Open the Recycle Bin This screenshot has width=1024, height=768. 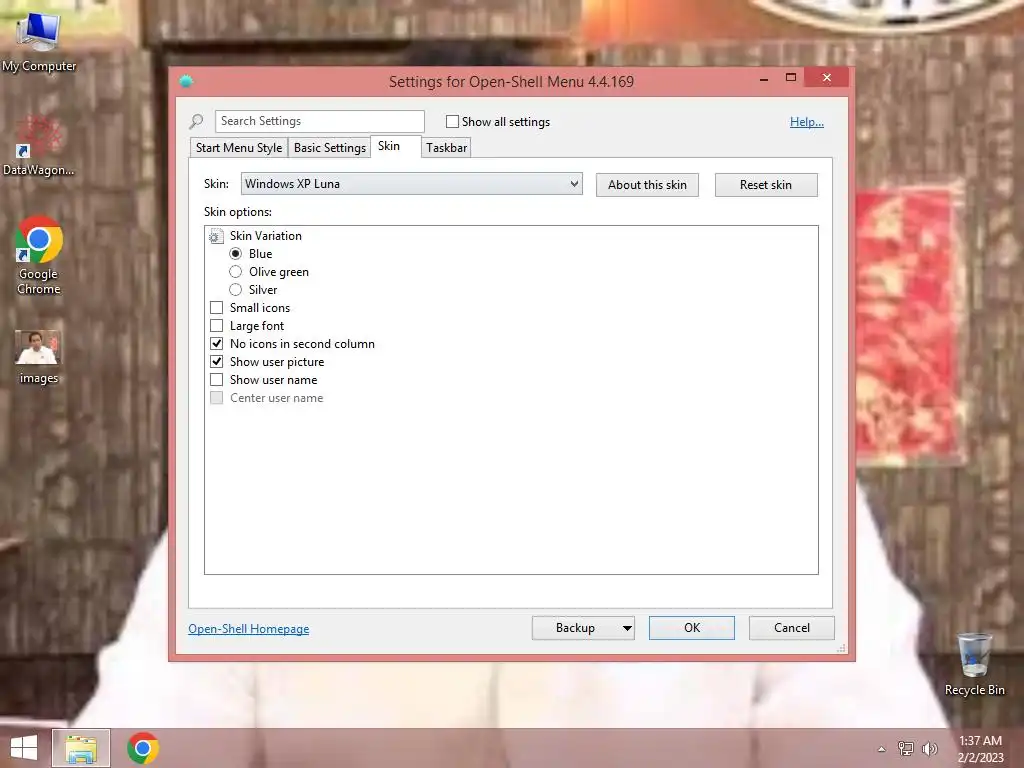(974, 664)
